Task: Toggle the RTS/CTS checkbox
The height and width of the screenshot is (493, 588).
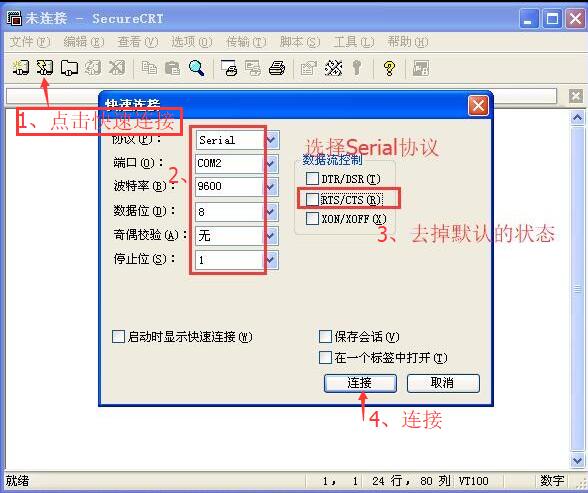Action: pyautogui.click(x=312, y=199)
